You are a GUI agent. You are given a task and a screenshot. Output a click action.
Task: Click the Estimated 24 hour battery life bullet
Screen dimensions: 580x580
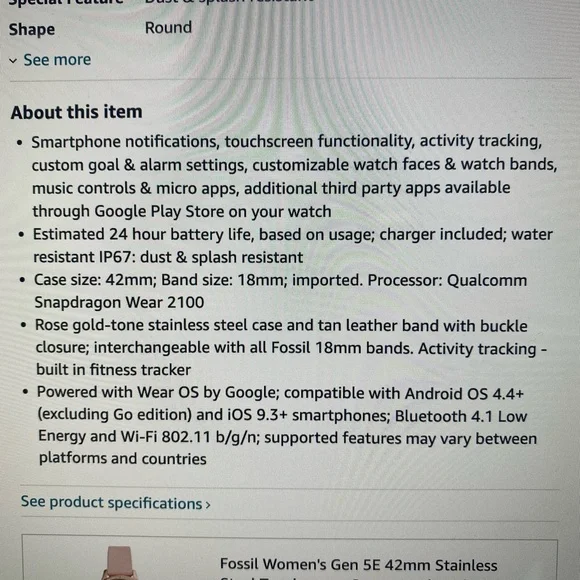click(293, 246)
